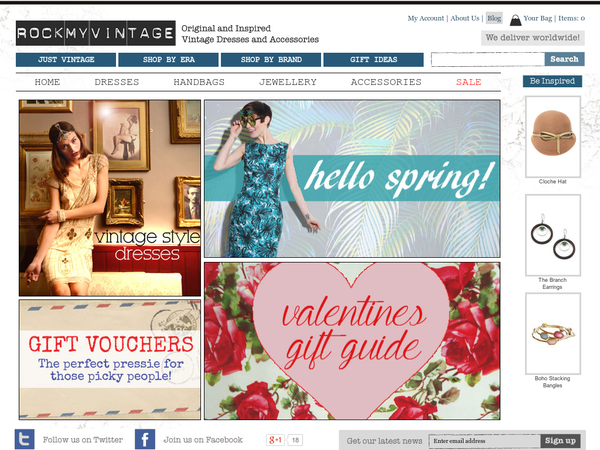
Task: Open Boho Stacking Bangles thumbnail
Action: (553, 333)
